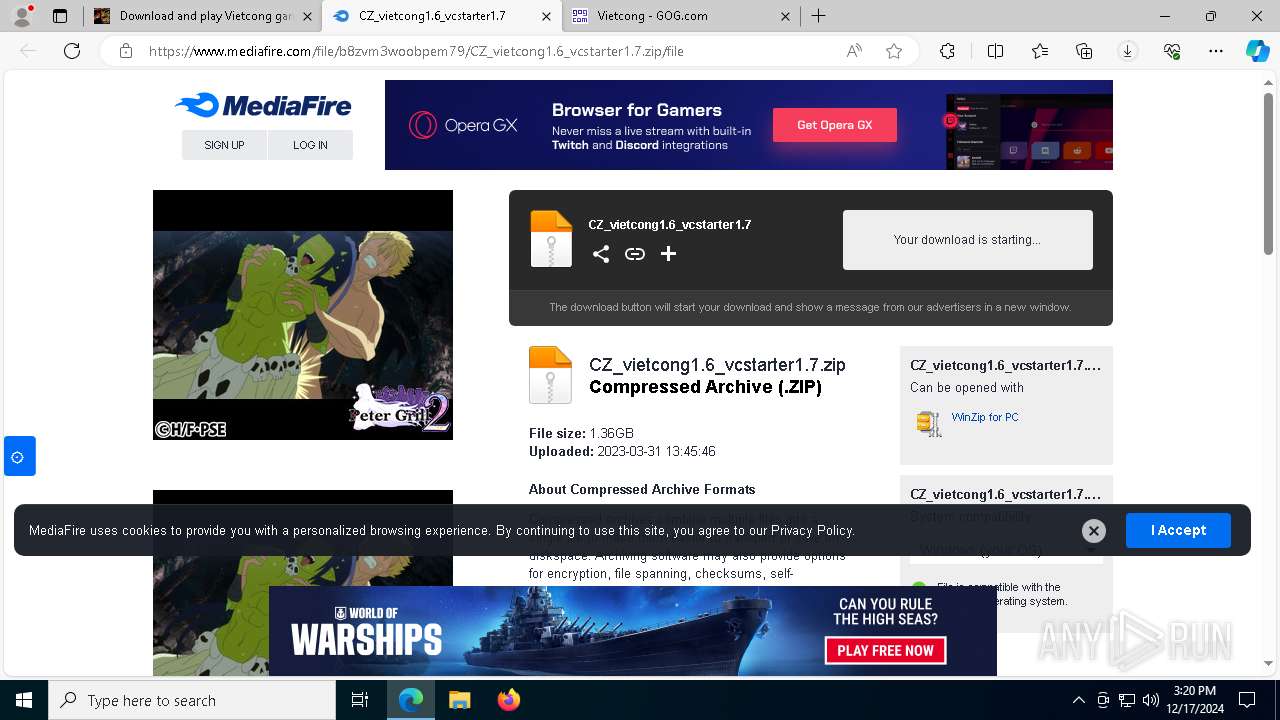
Task: Close the CZ_vietcong1.6_vcstarter1.7 tab
Action: [546, 16]
